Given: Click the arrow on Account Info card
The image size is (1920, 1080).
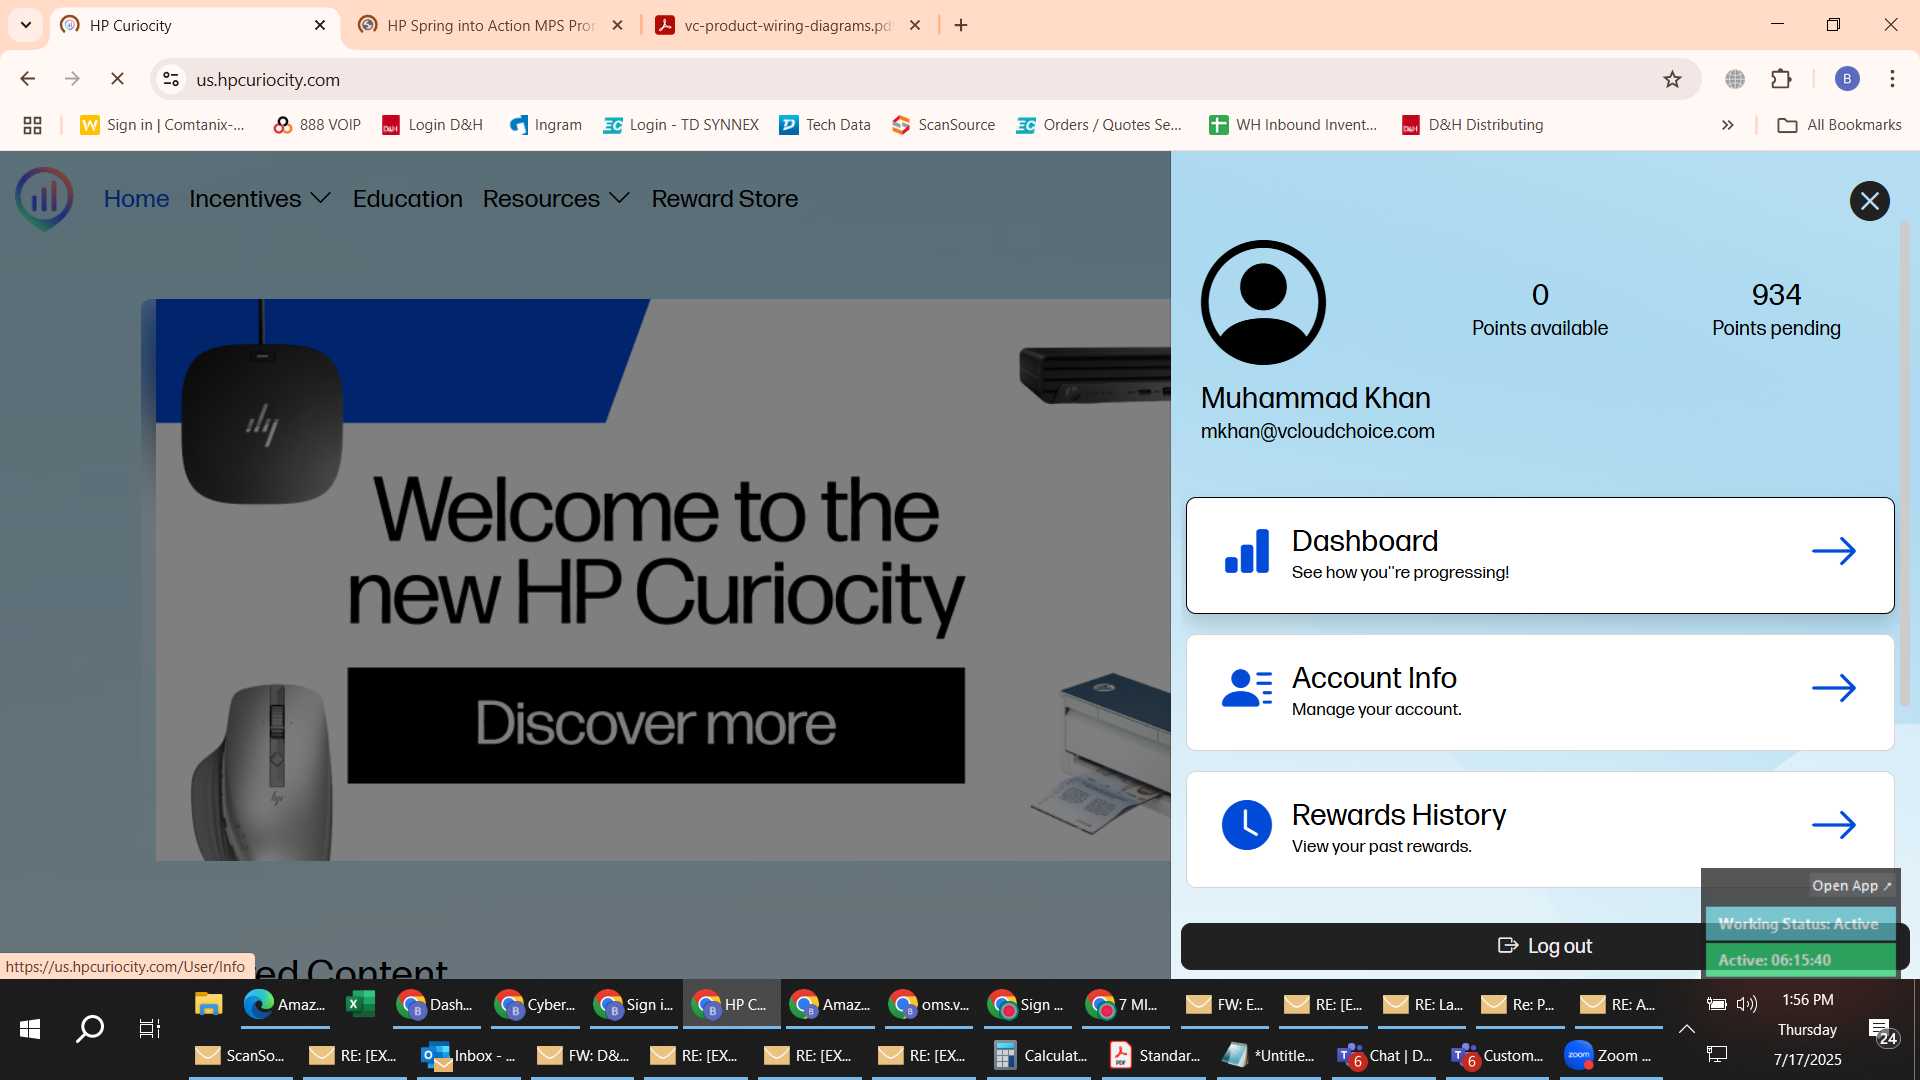Looking at the screenshot, I should click(x=1834, y=688).
